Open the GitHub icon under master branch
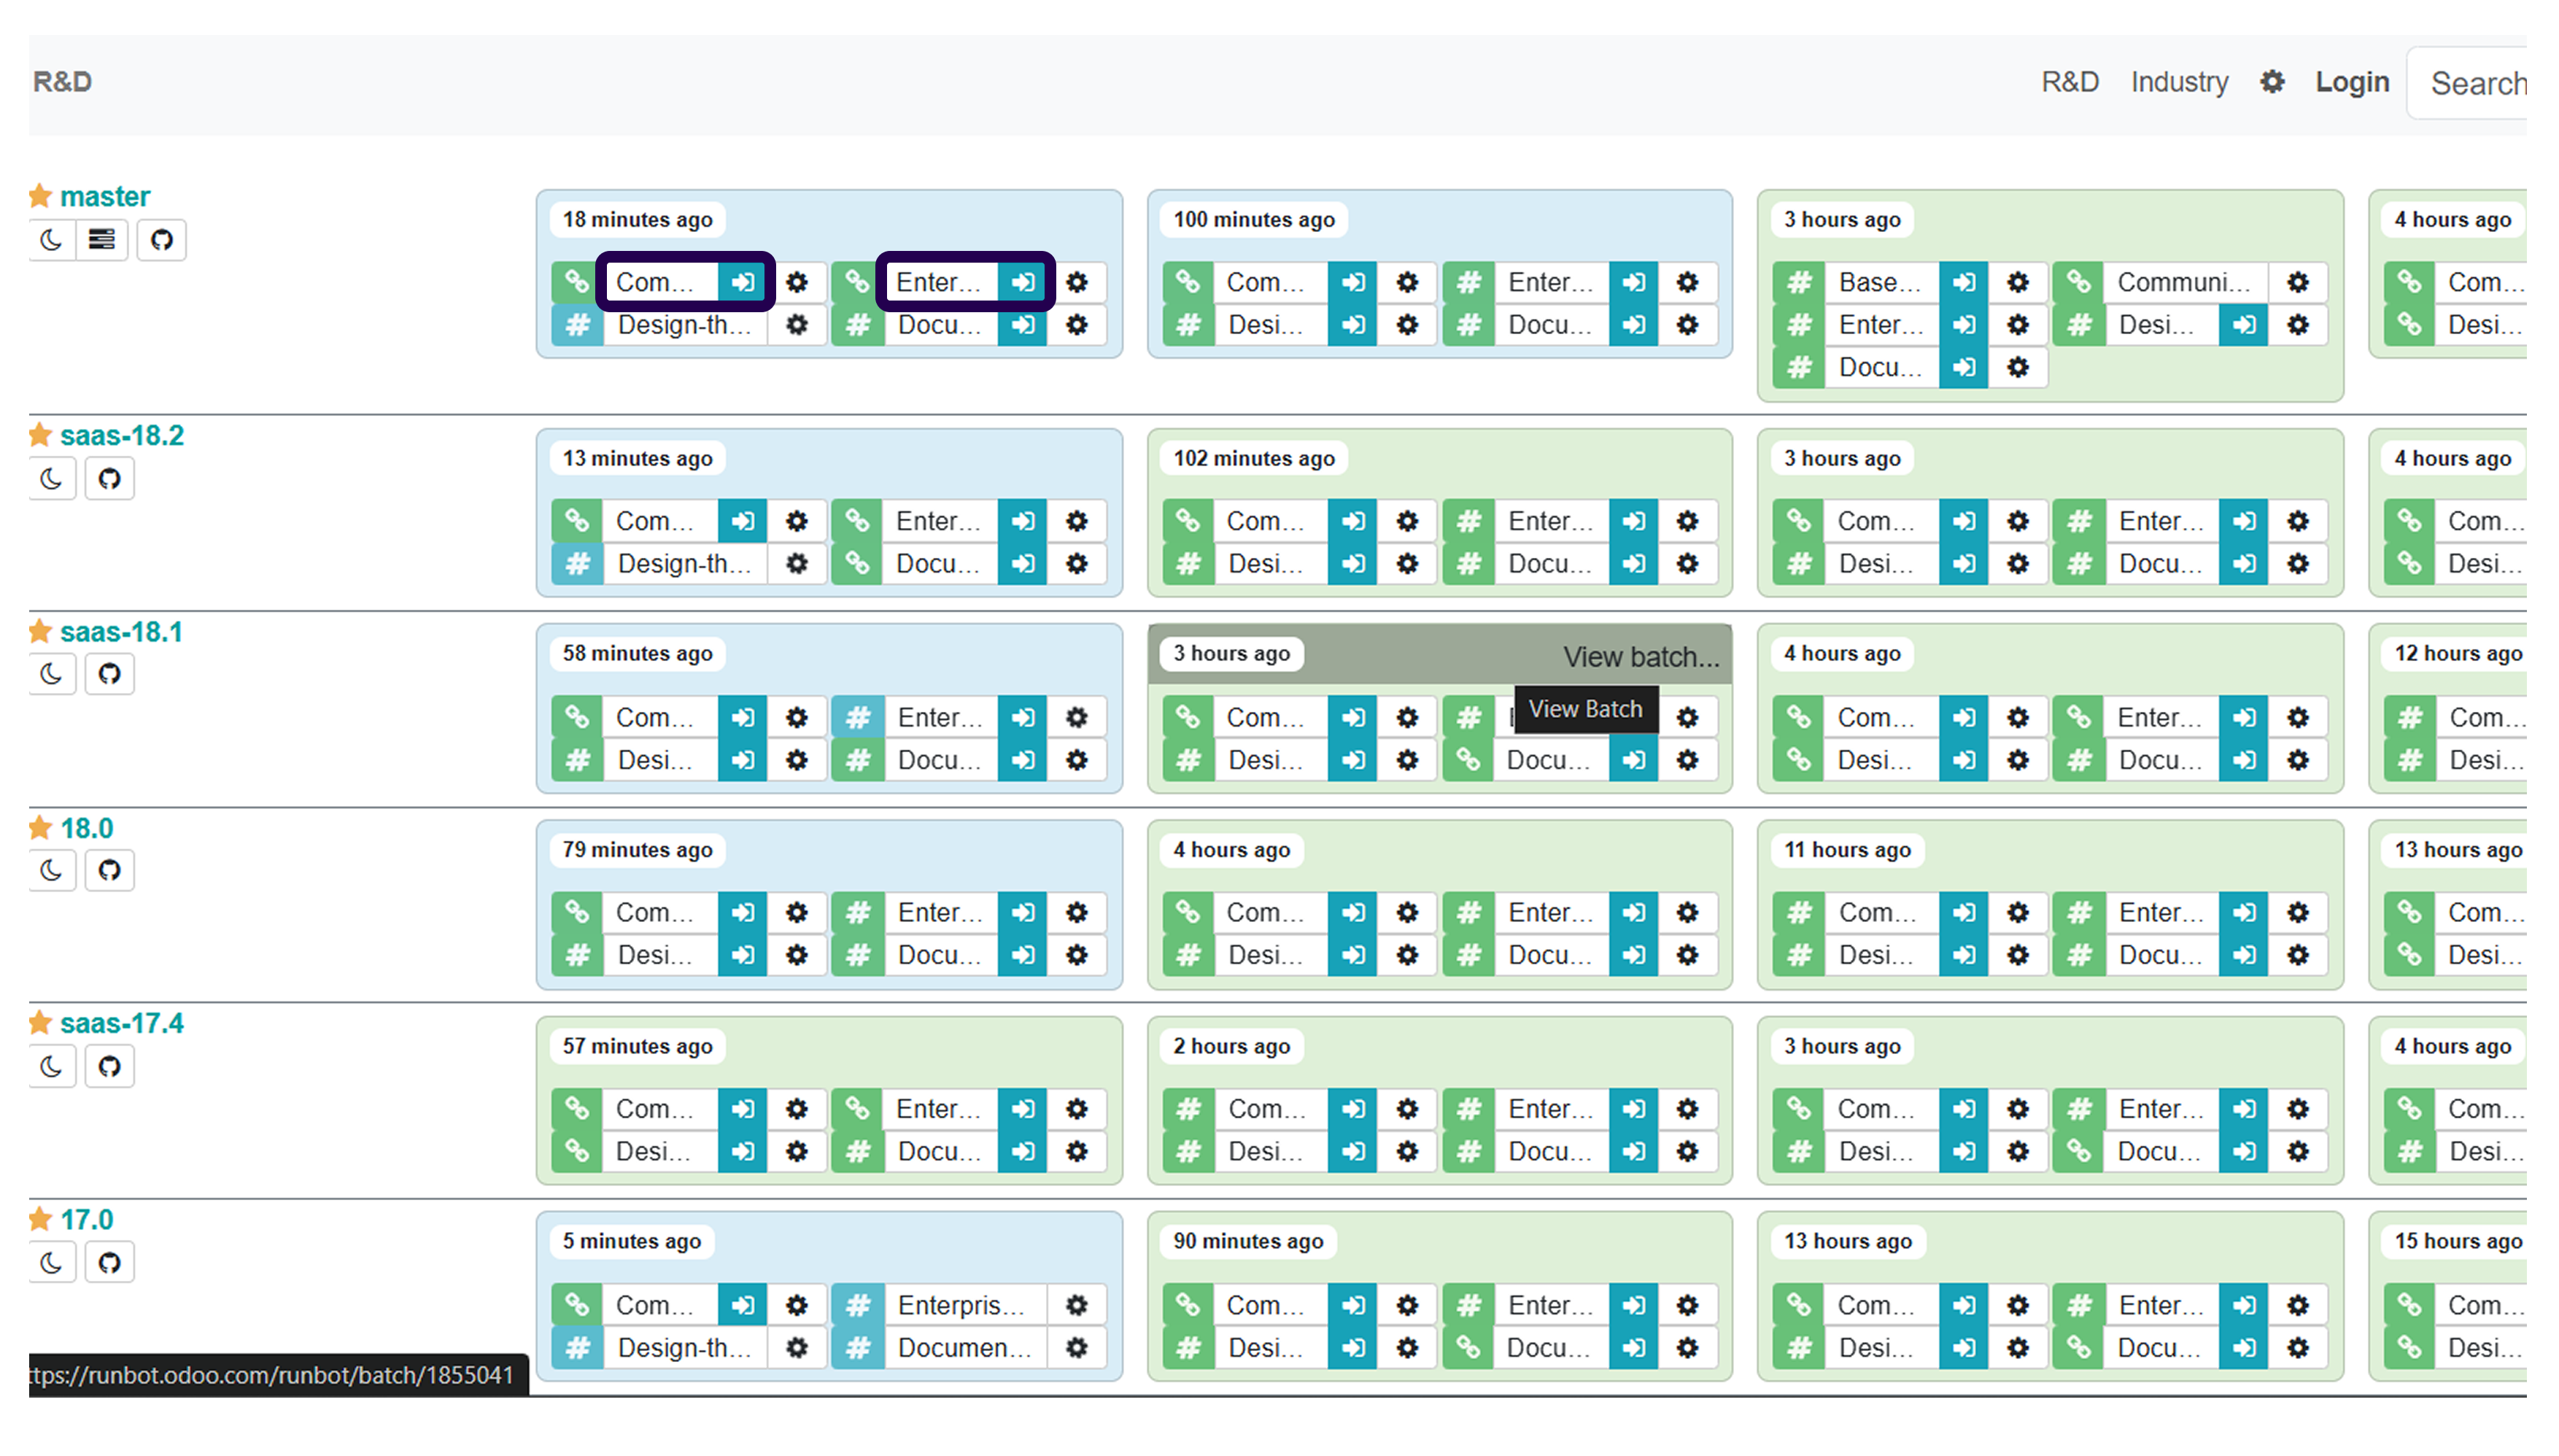Screen dimensions: 2559x1456 [161, 240]
